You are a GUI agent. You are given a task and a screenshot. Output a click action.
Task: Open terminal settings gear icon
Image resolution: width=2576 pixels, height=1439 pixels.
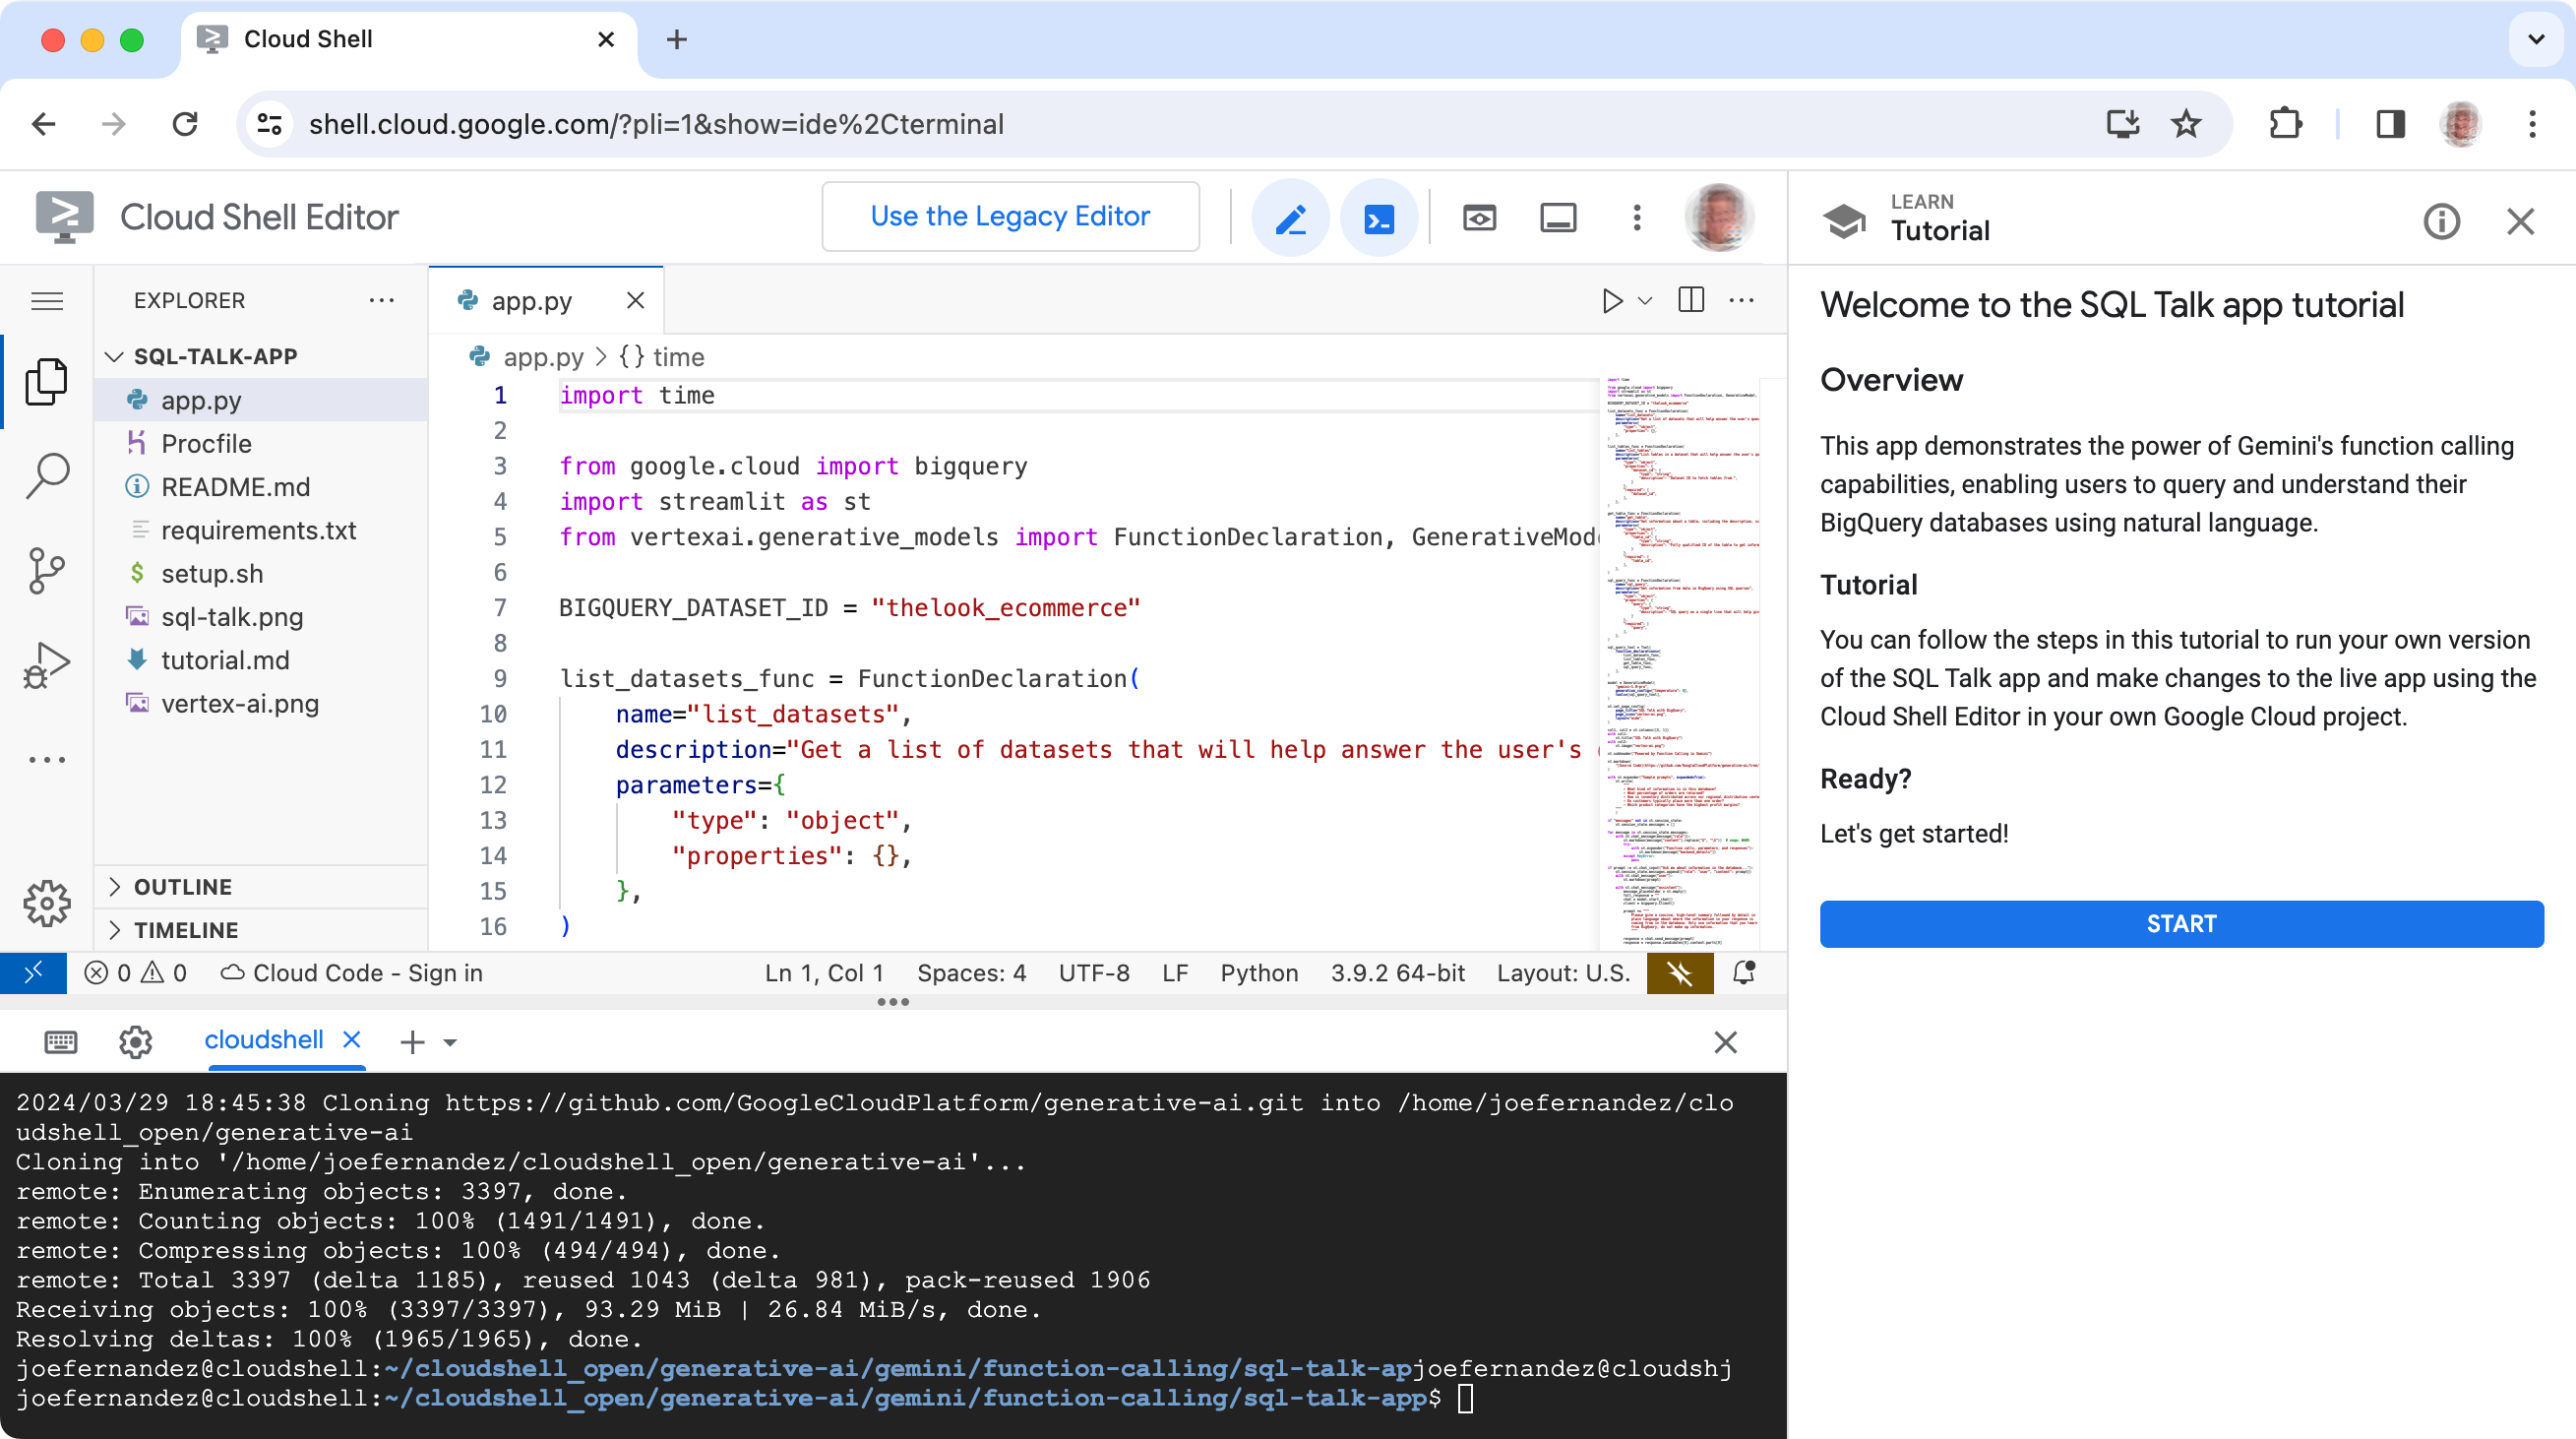tap(135, 1040)
